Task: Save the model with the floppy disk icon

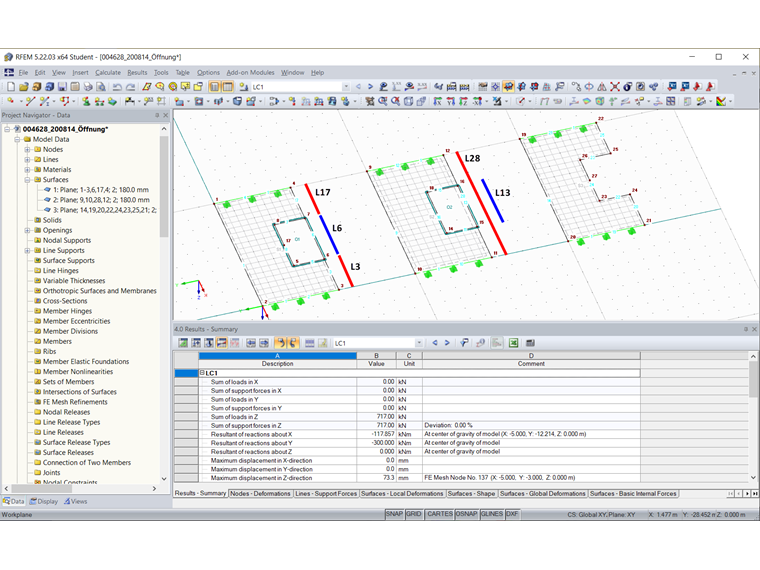Action: click(x=62, y=87)
